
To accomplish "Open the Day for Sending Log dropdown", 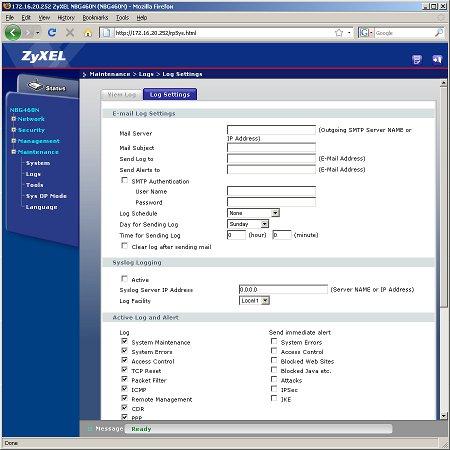I will coord(248,224).
